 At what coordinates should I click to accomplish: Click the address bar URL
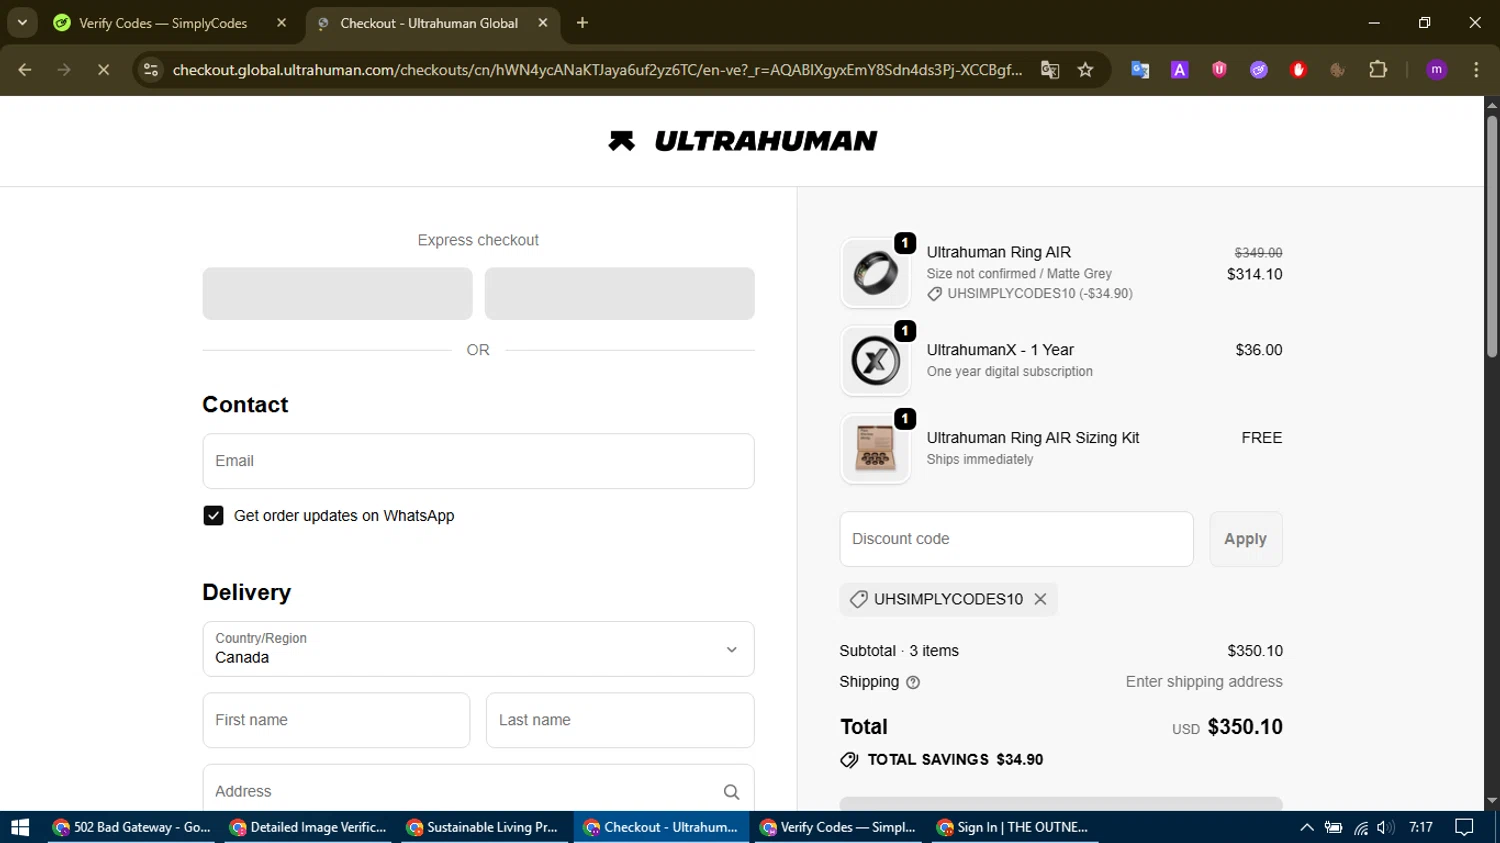[x=597, y=70]
